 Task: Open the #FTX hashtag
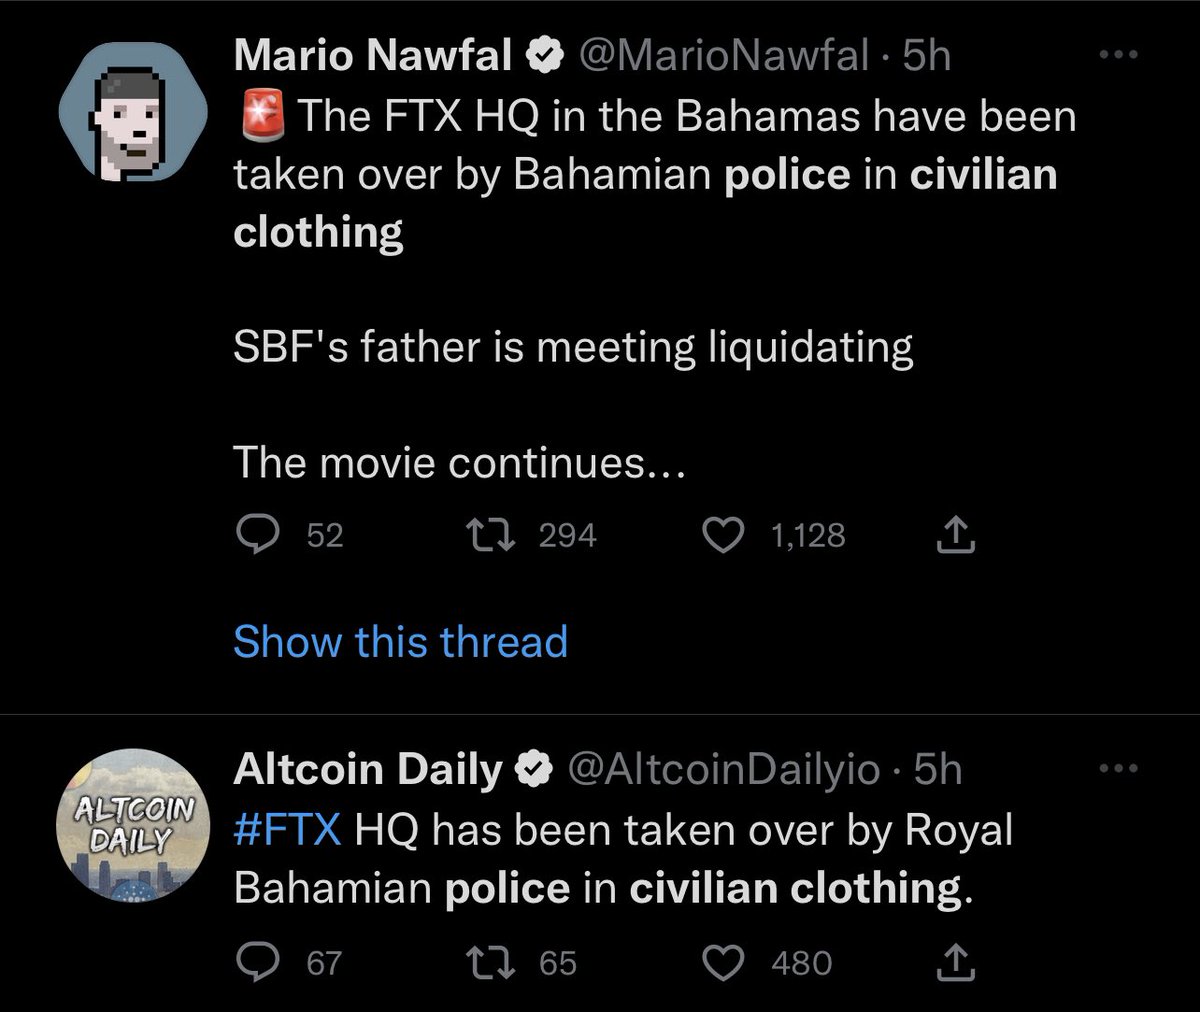(x=287, y=830)
